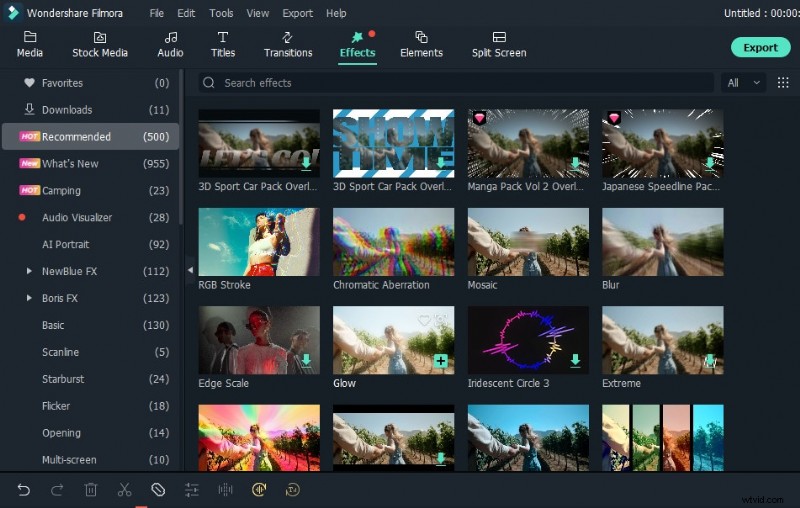Select the Basic effects category

point(90,325)
